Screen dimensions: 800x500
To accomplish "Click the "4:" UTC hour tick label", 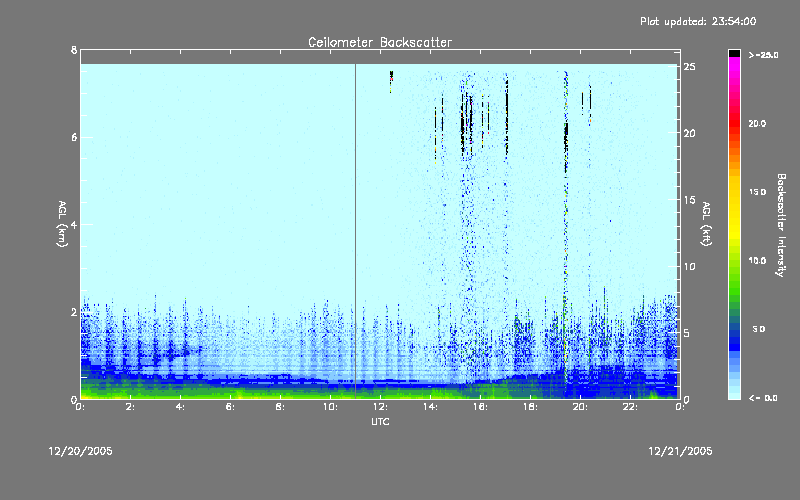I will coord(180,407).
